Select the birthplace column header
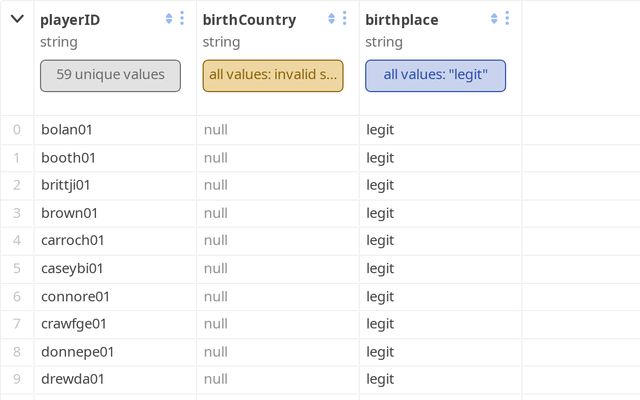 (x=402, y=20)
